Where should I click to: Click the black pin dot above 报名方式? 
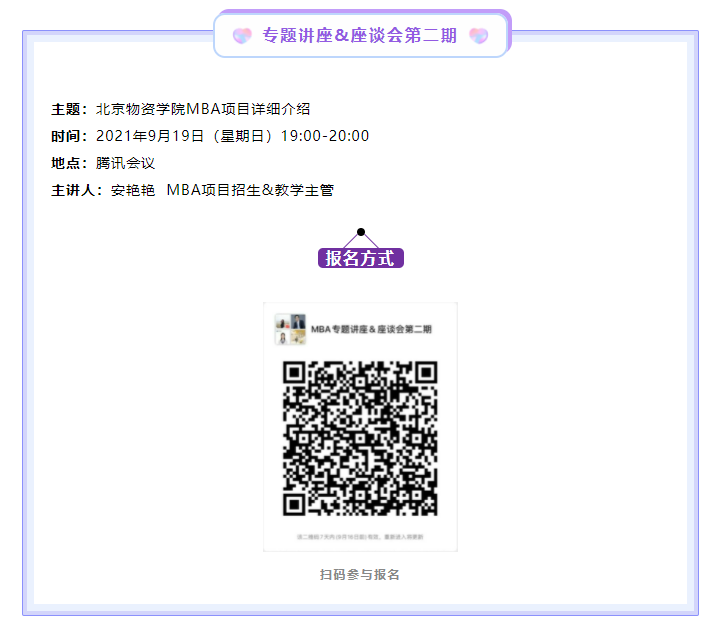(x=361, y=232)
